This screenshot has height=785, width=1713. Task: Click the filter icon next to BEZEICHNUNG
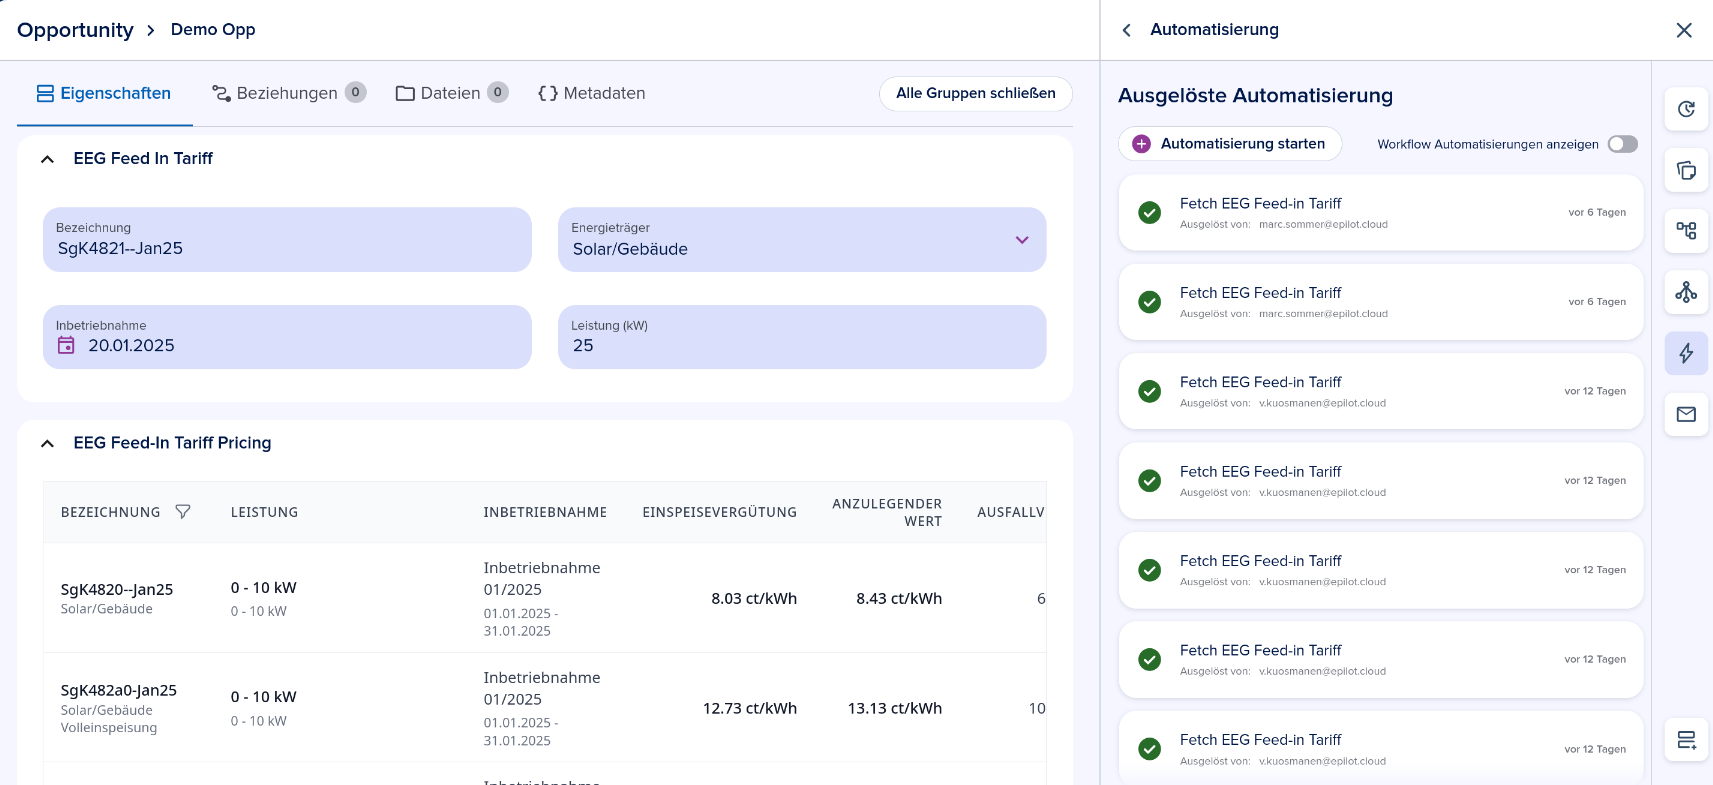[183, 511]
